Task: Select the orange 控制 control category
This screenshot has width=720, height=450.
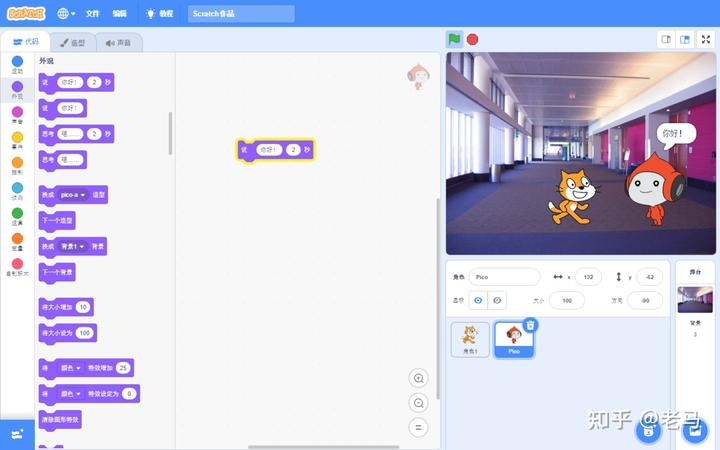Action: click(17, 166)
